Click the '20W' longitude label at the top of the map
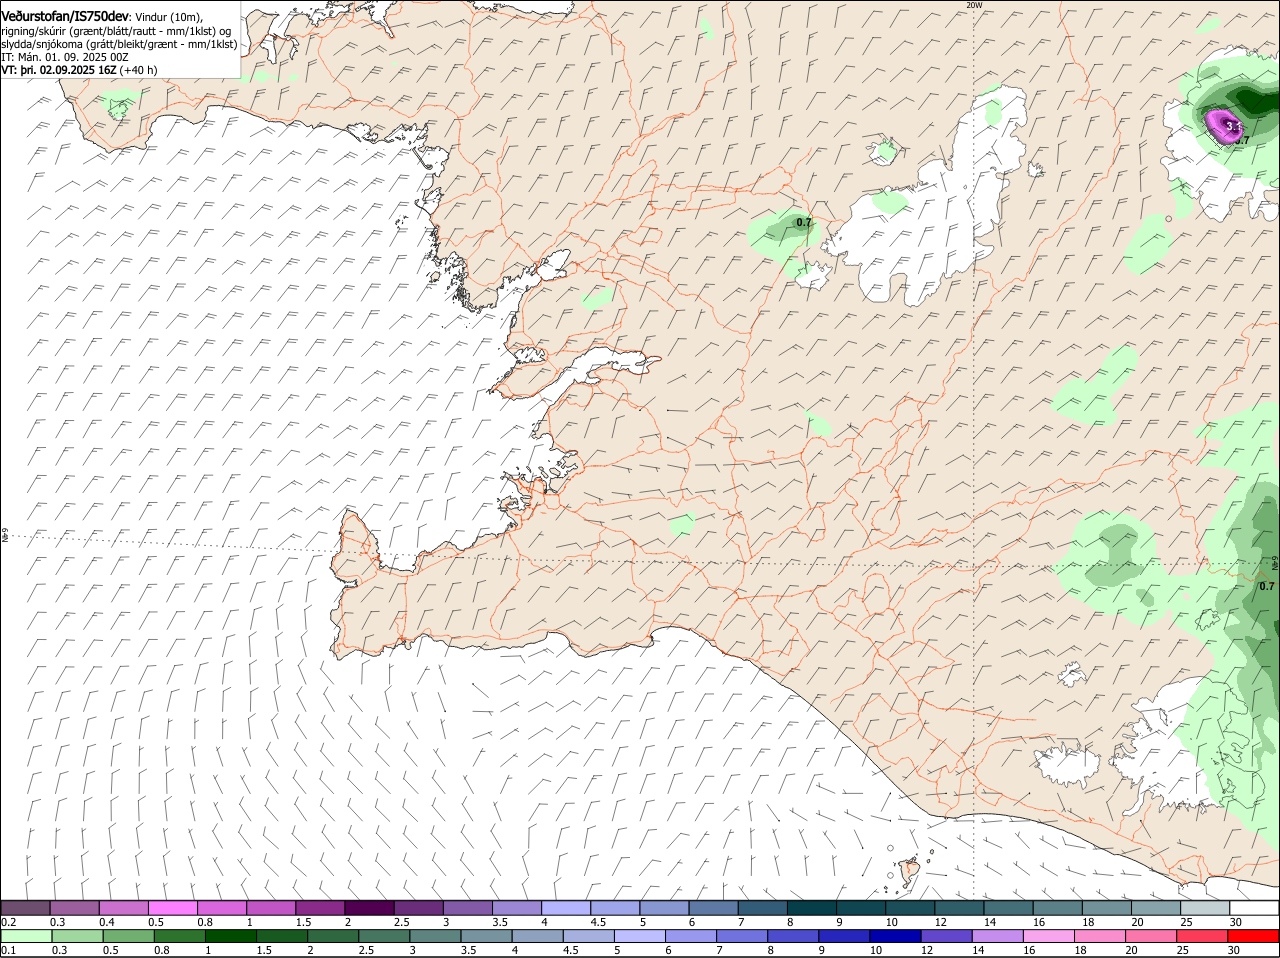1280x958 pixels. click(974, 5)
